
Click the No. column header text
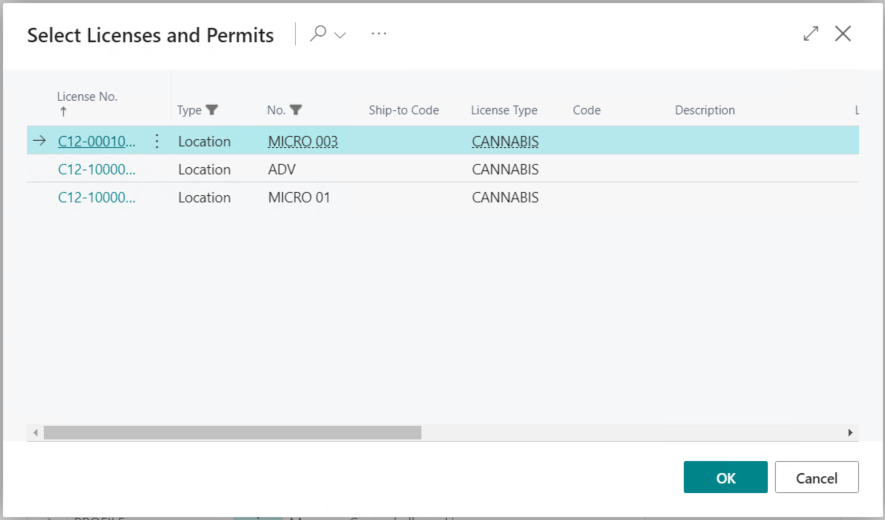[x=276, y=110]
